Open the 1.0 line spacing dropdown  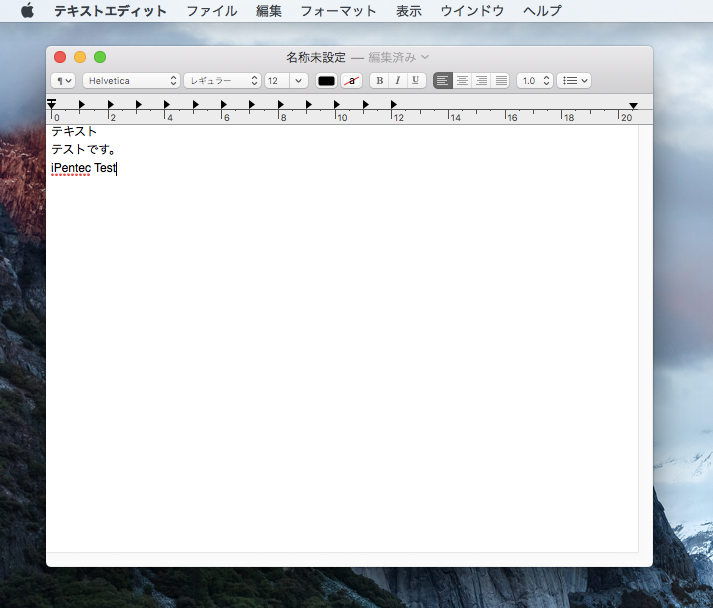(535, 80)
